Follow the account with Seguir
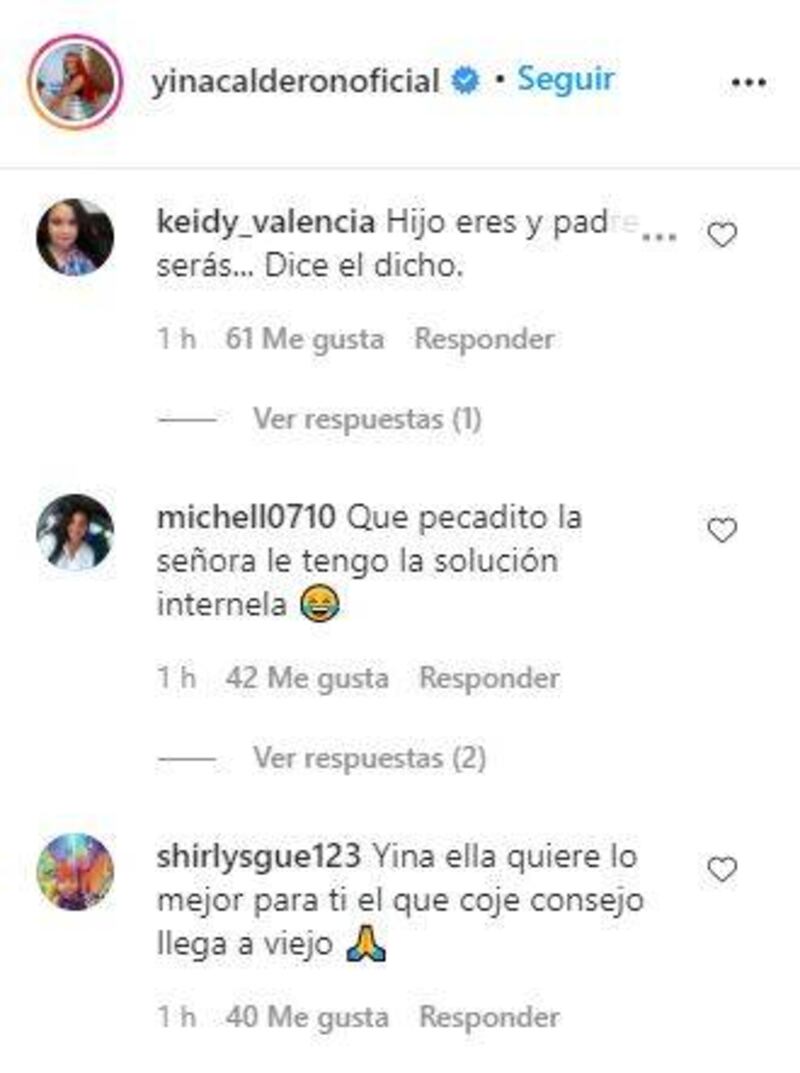The image size is (800, 1073). tap(566, 79)
